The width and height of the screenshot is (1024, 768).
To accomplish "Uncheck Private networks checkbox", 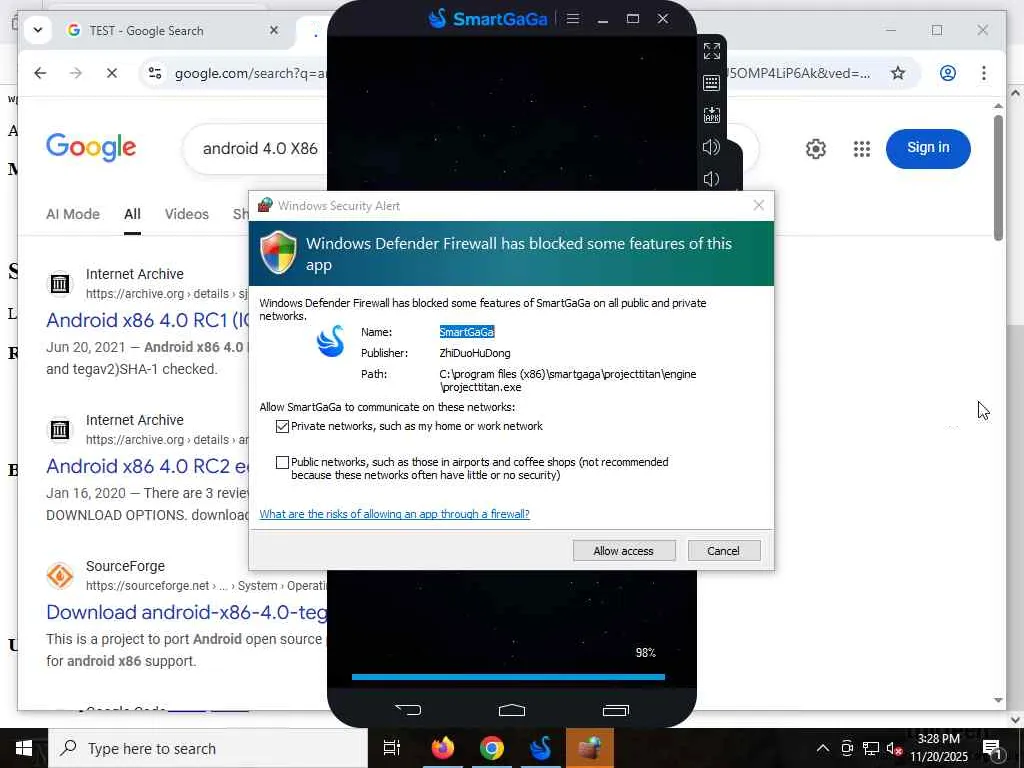I will (x=282, y=426).
